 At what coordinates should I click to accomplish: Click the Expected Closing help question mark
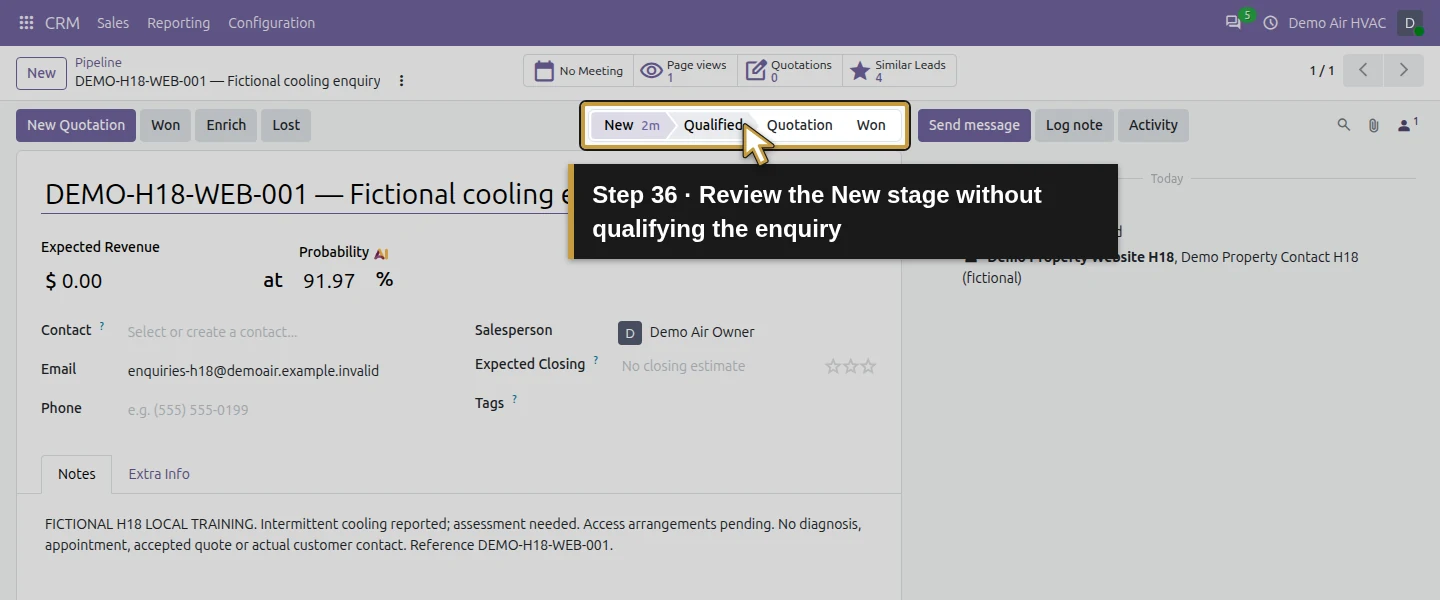[x=596, y=360]
